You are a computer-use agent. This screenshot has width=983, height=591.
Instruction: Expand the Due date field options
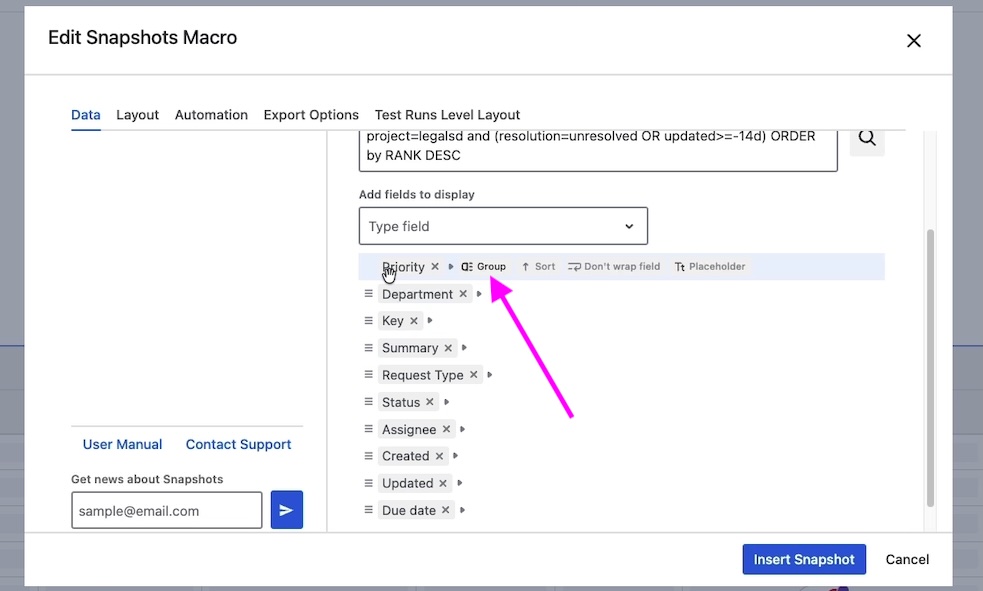(463, 510)
